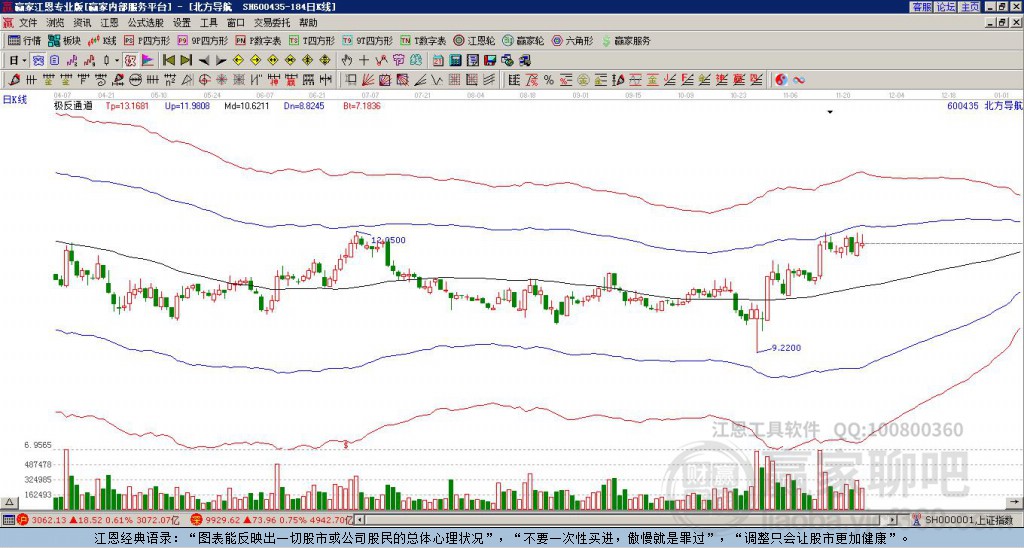Click the colored flag icon
Image resolution: width=1024 pixels, height=548 pixels.
coord(148,61)
